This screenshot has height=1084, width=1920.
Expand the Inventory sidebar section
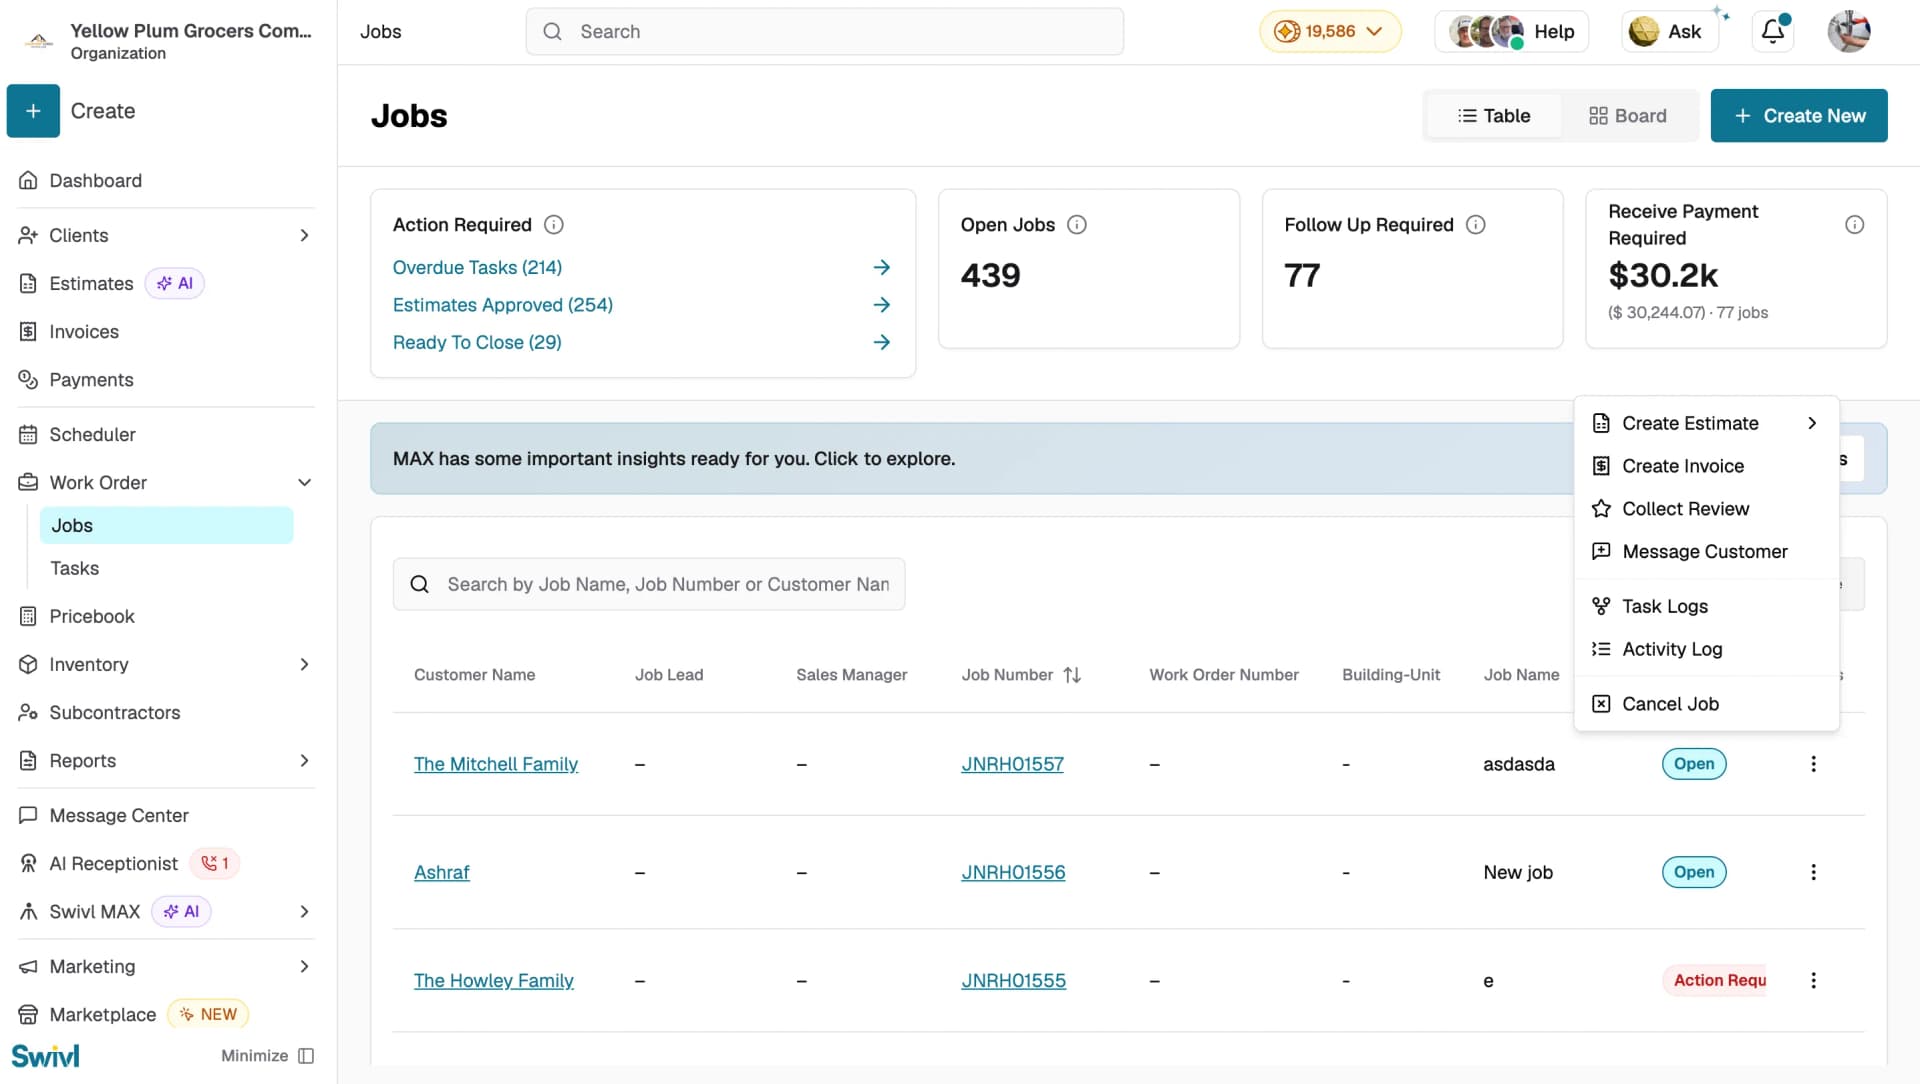tap(305, 665)
